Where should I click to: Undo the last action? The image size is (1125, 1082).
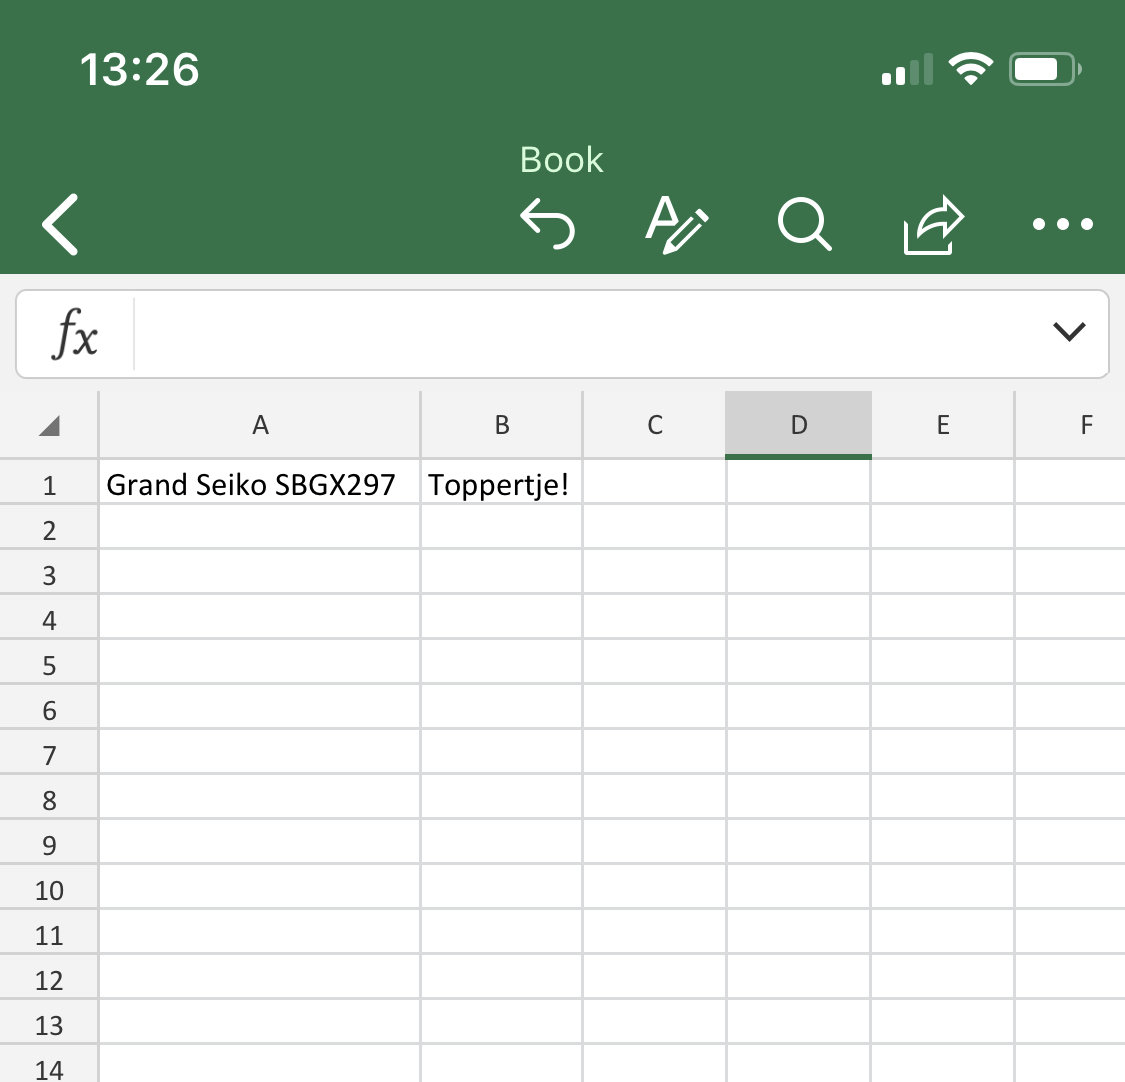click(547, 224)
